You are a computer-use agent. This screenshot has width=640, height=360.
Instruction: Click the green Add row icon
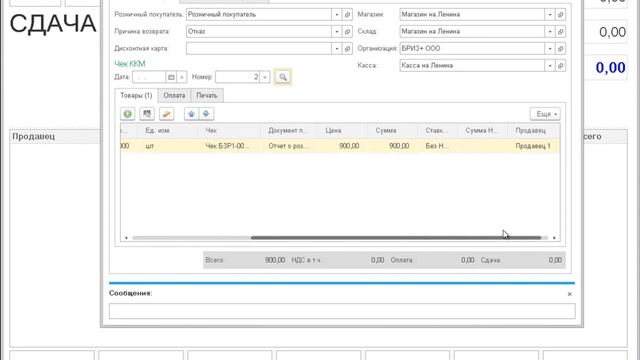pyautogui.click(x=128, y=114)
